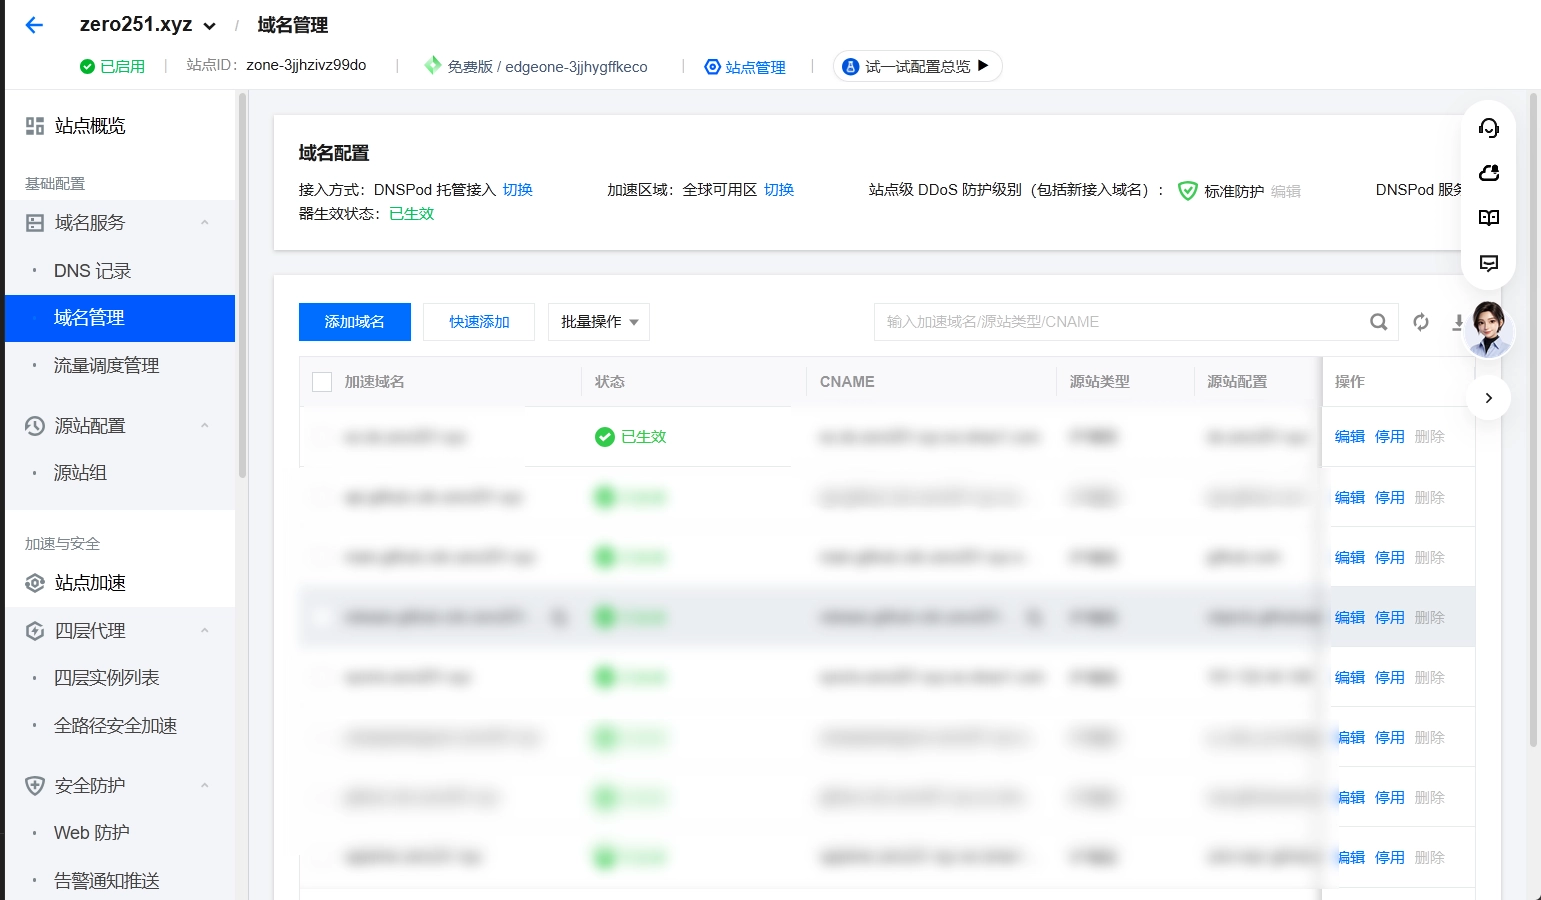Click the 快速添加 button
The width and height of the screenshot is (1541, 900).
pyautogui.click(x=479, y=322)
